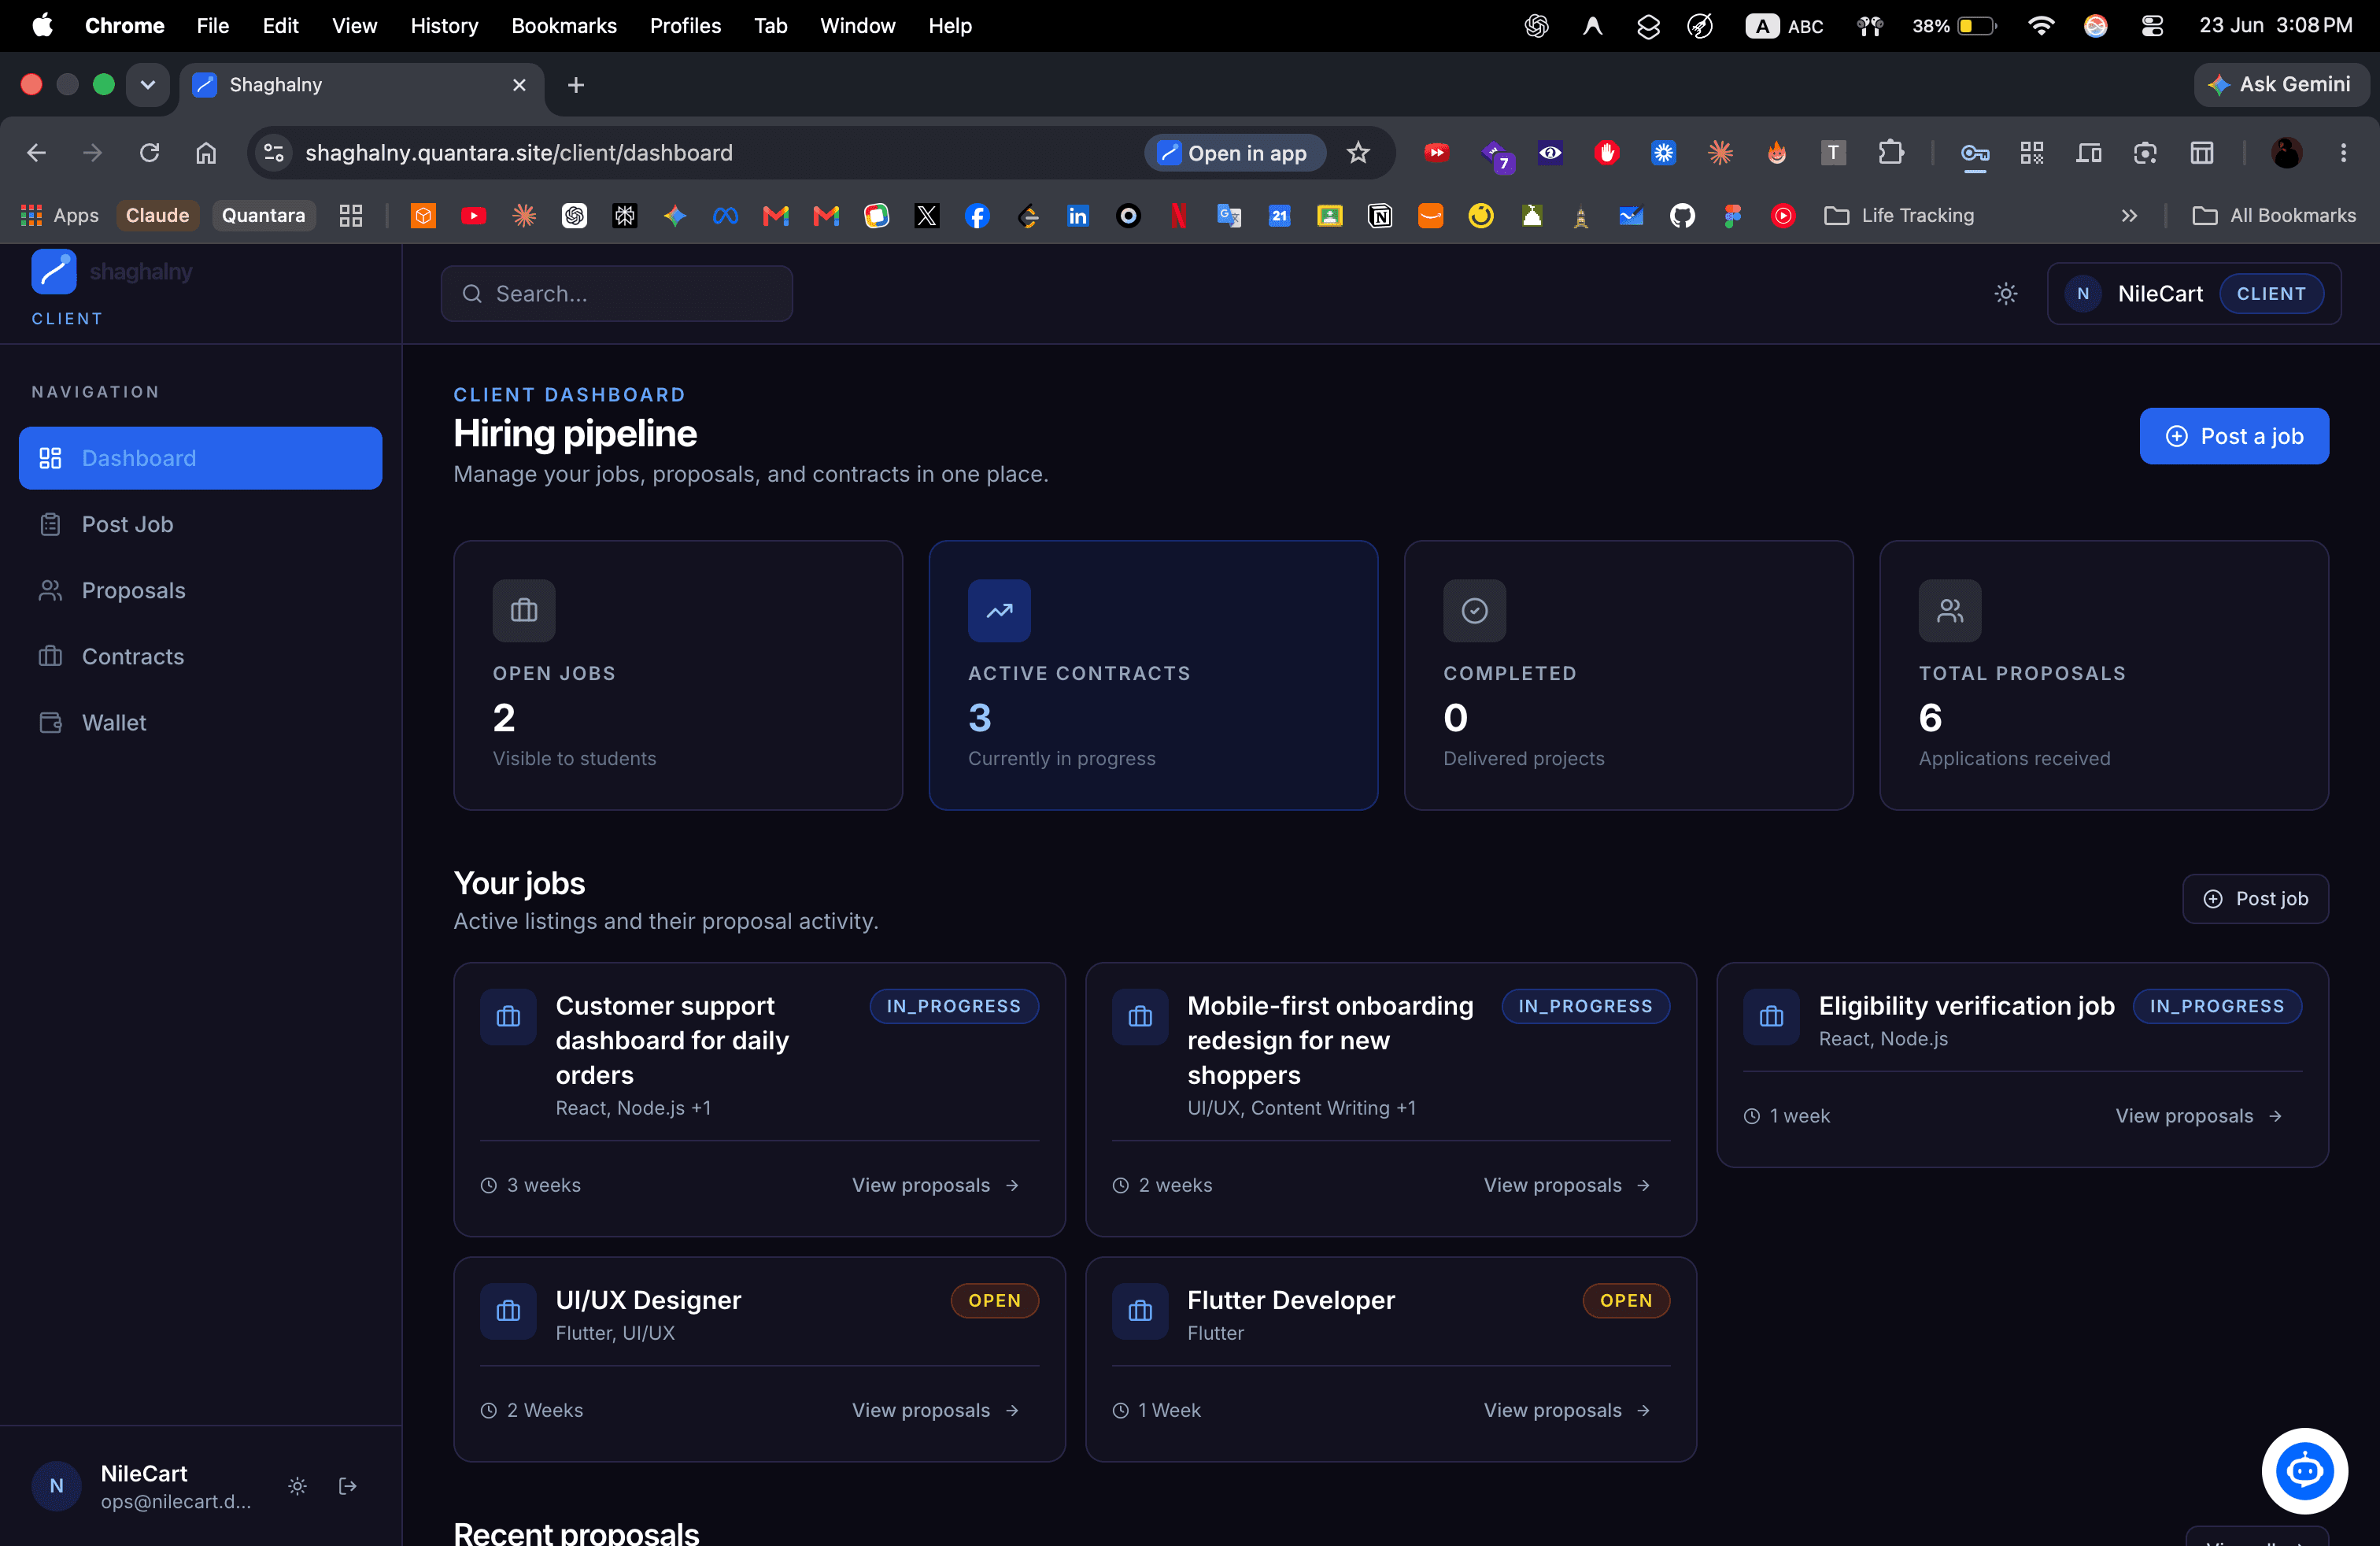Screen dimensions: 2380x1546
Task: View proposals for Customer support dashboard job
Action: 935,1185
